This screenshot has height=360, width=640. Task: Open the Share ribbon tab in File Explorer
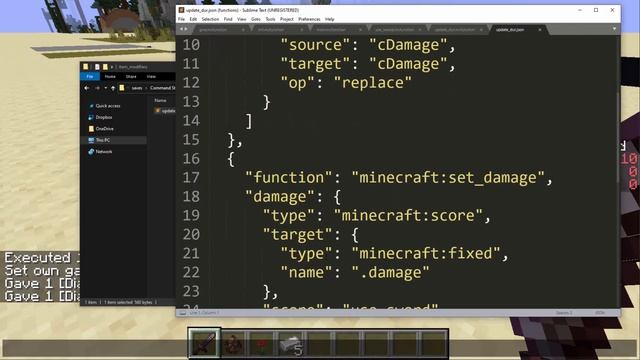point(131,76)
